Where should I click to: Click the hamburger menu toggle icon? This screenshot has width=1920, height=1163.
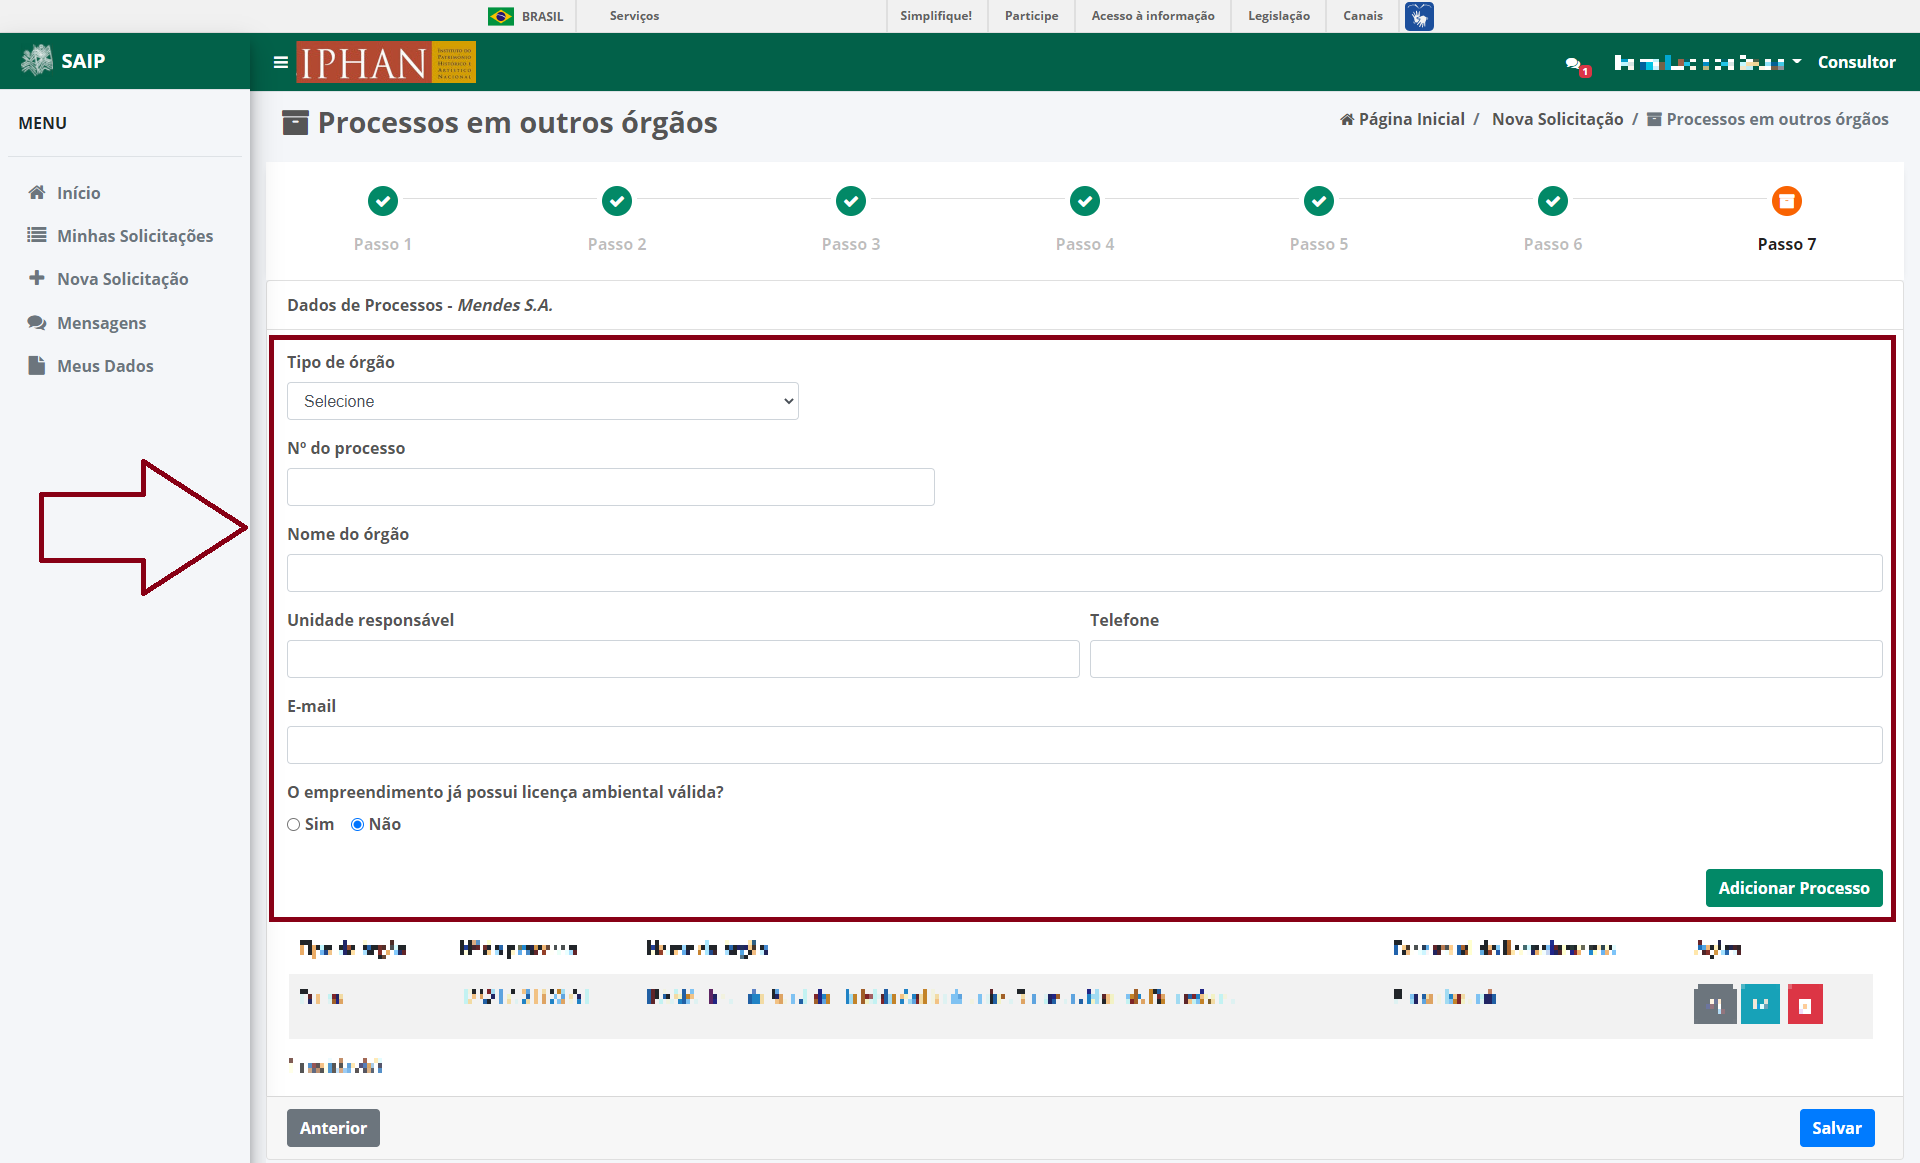coord(281,62)
